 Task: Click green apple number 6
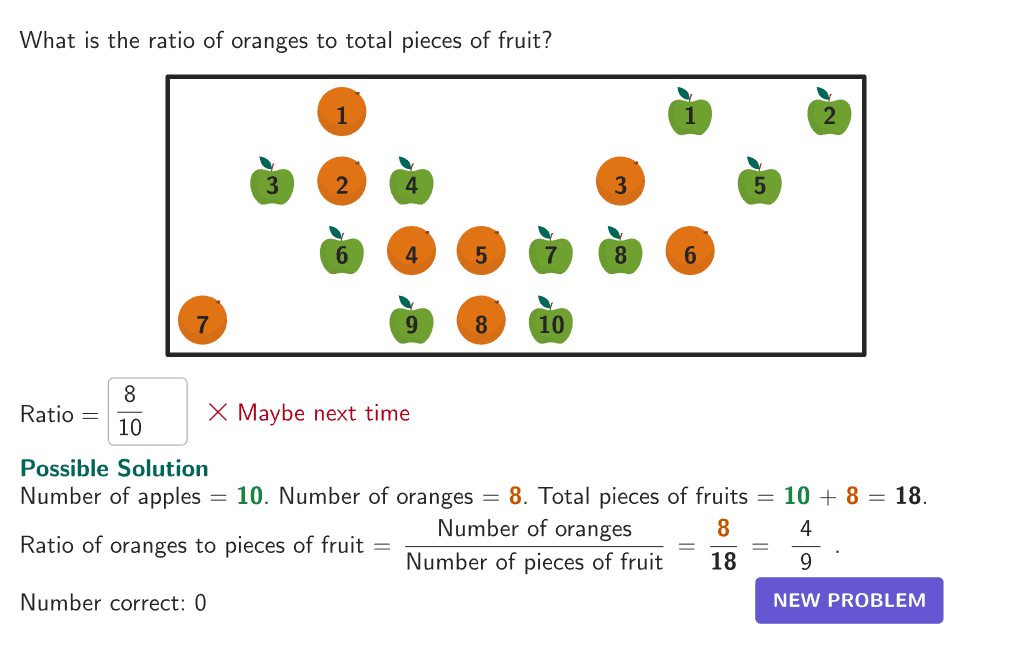tap(341, 254)
